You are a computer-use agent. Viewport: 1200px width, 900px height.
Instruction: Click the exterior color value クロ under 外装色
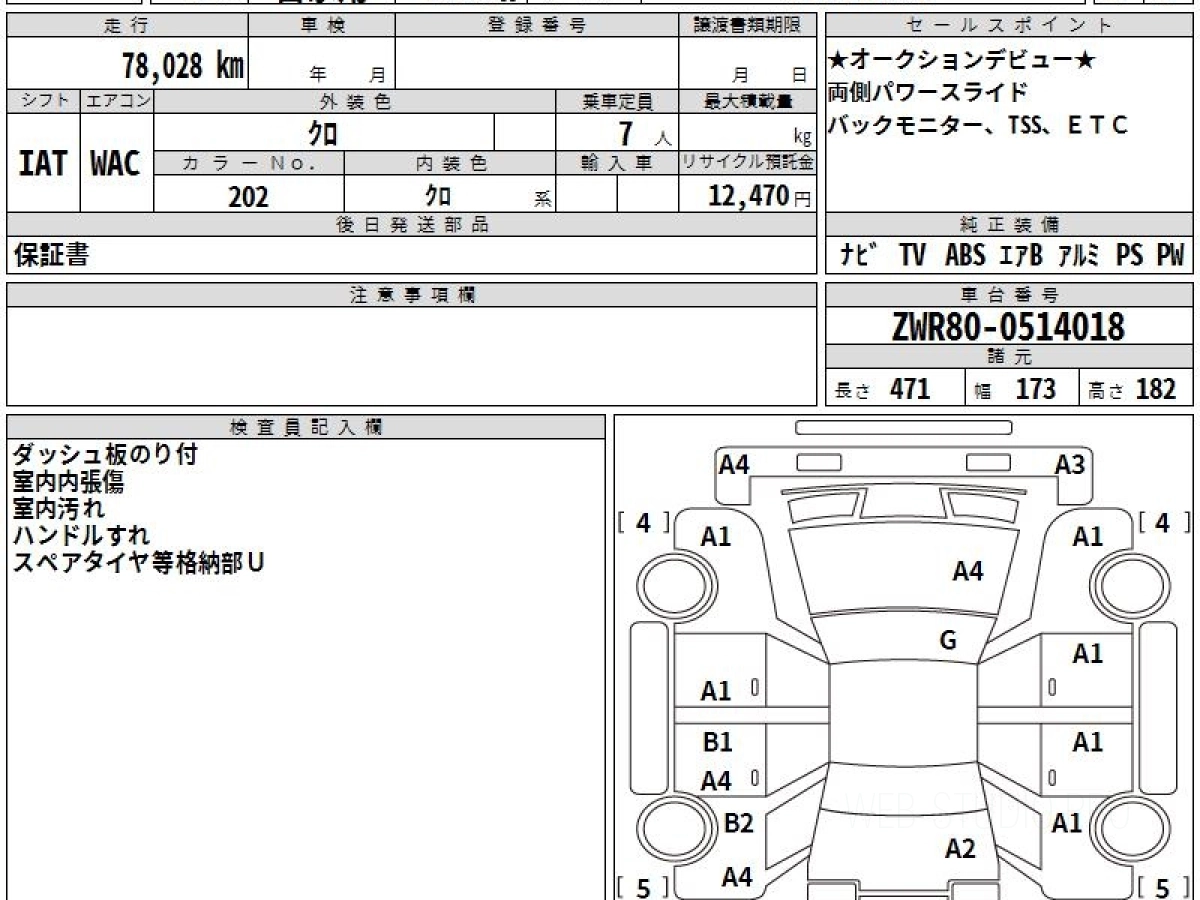[x=323, y=132]
